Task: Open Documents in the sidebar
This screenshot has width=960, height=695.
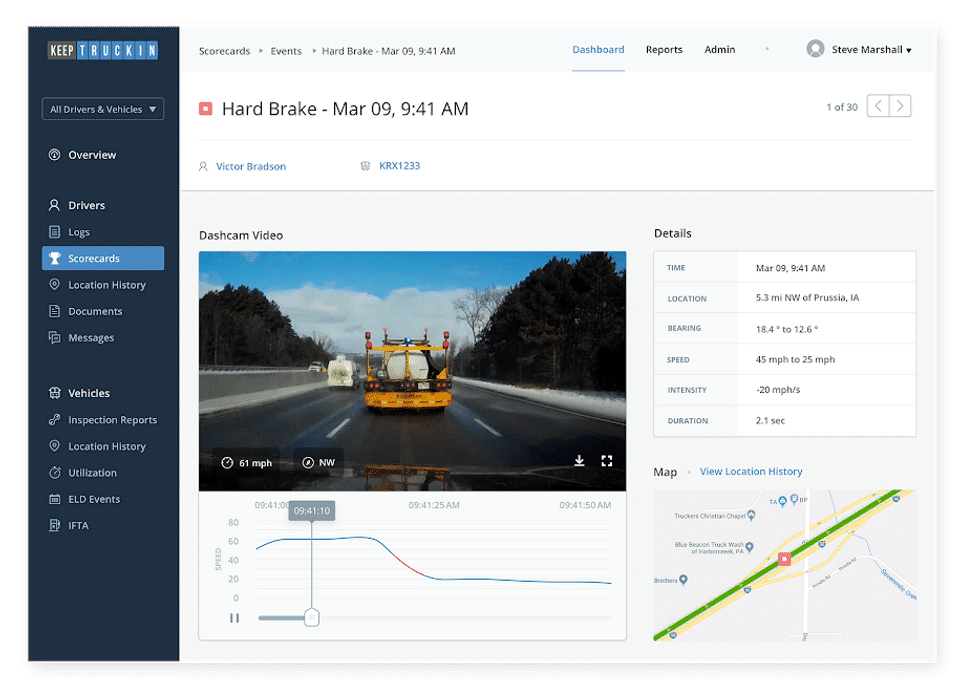Action: click(95, 311)
